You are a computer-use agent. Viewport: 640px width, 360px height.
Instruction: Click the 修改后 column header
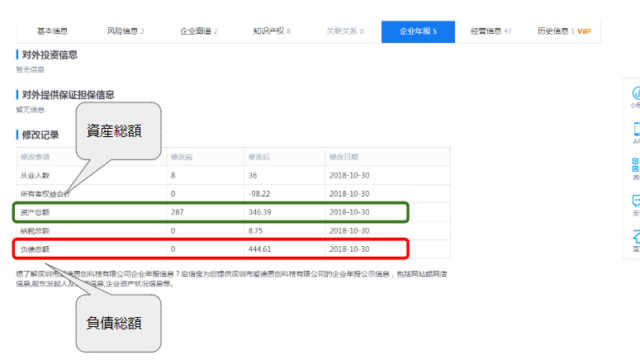pyautogui.click(x=259, y=157)
